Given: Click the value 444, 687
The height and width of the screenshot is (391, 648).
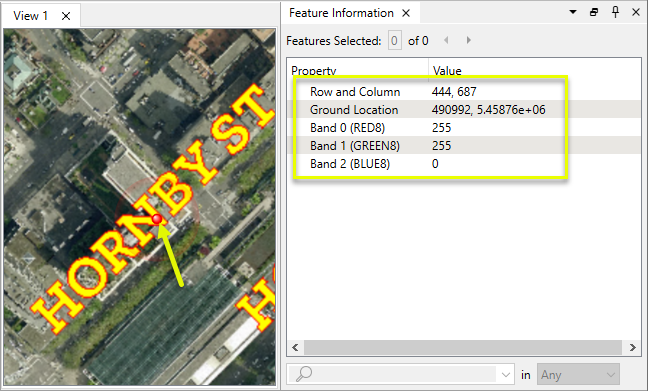Looking at the screenshot, I should pos(454,92).
